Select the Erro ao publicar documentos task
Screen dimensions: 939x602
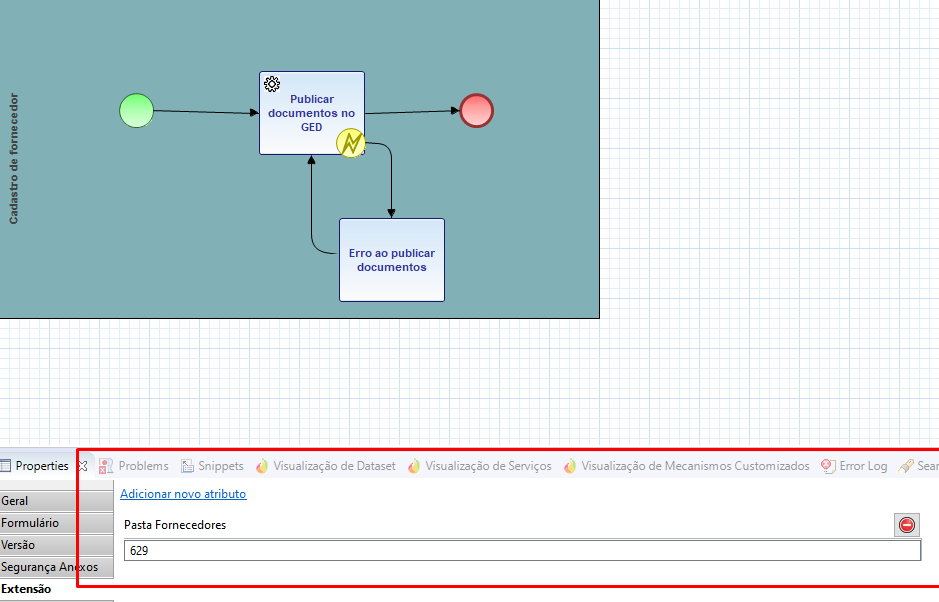(392, 260)
